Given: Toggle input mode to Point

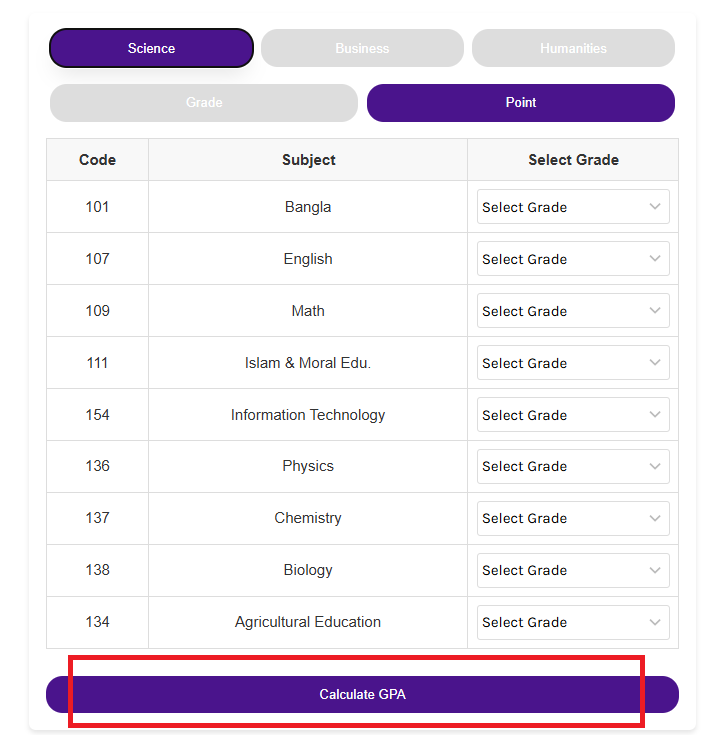Looking at the screenshot, I should [x=520, y=103].
